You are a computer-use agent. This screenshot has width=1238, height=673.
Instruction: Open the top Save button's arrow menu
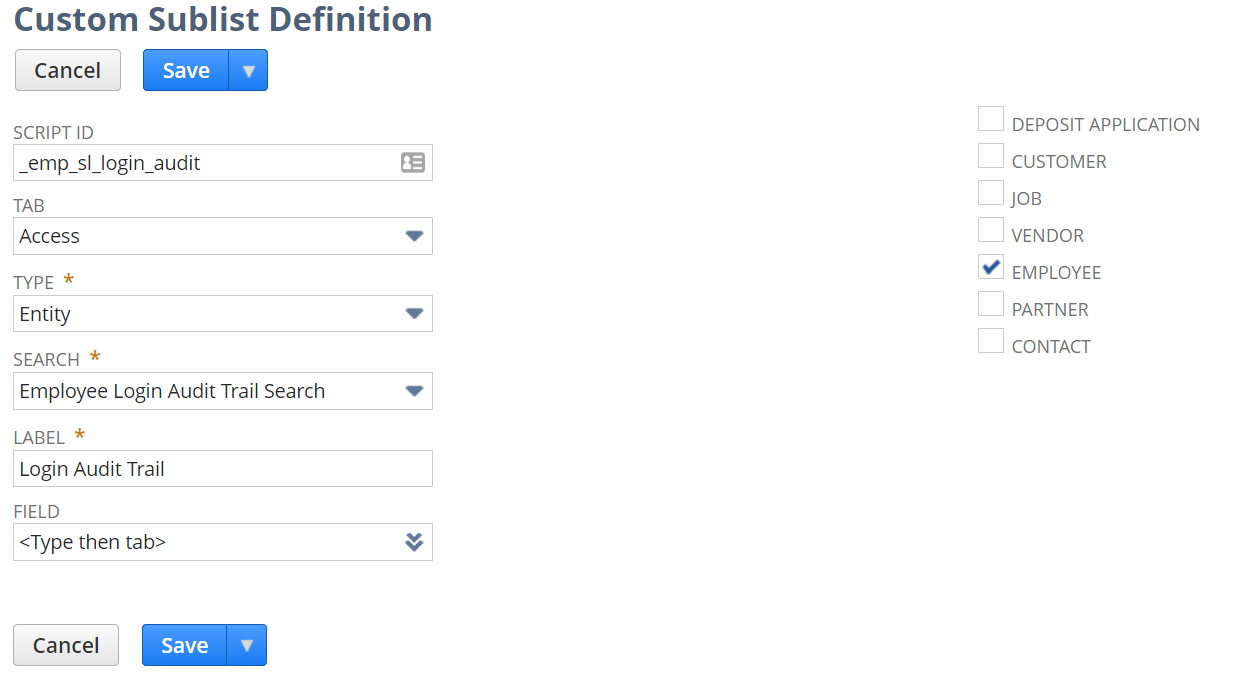pos(249,70)
